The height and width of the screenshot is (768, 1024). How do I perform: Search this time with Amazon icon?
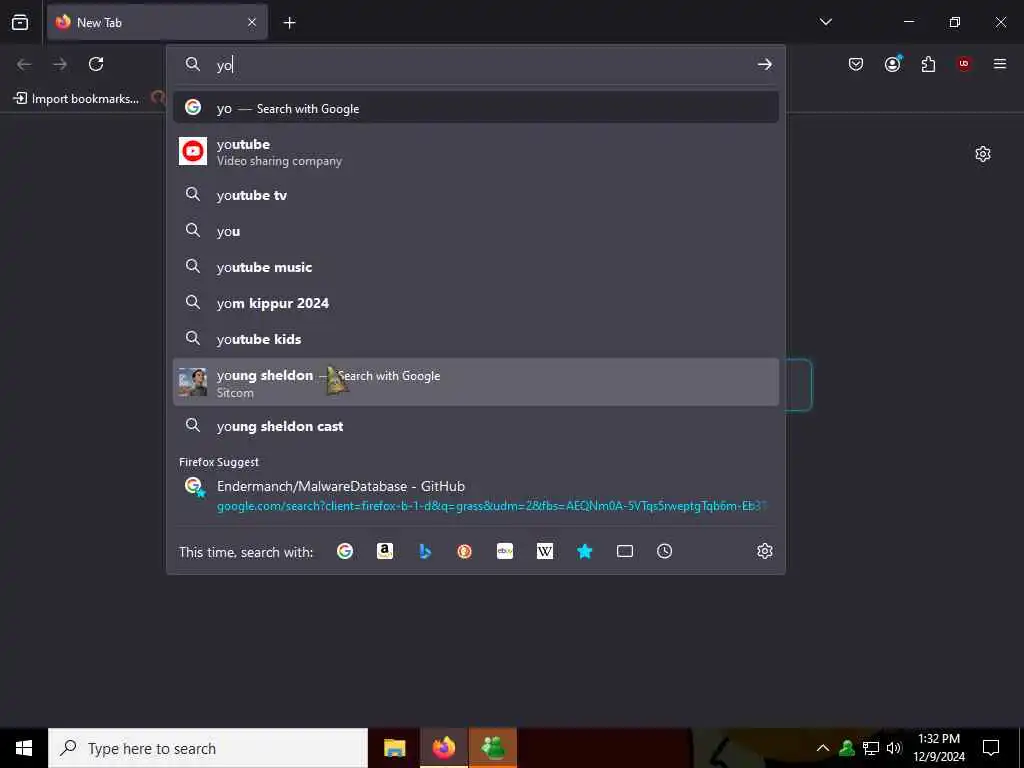(x=385, y=551)
